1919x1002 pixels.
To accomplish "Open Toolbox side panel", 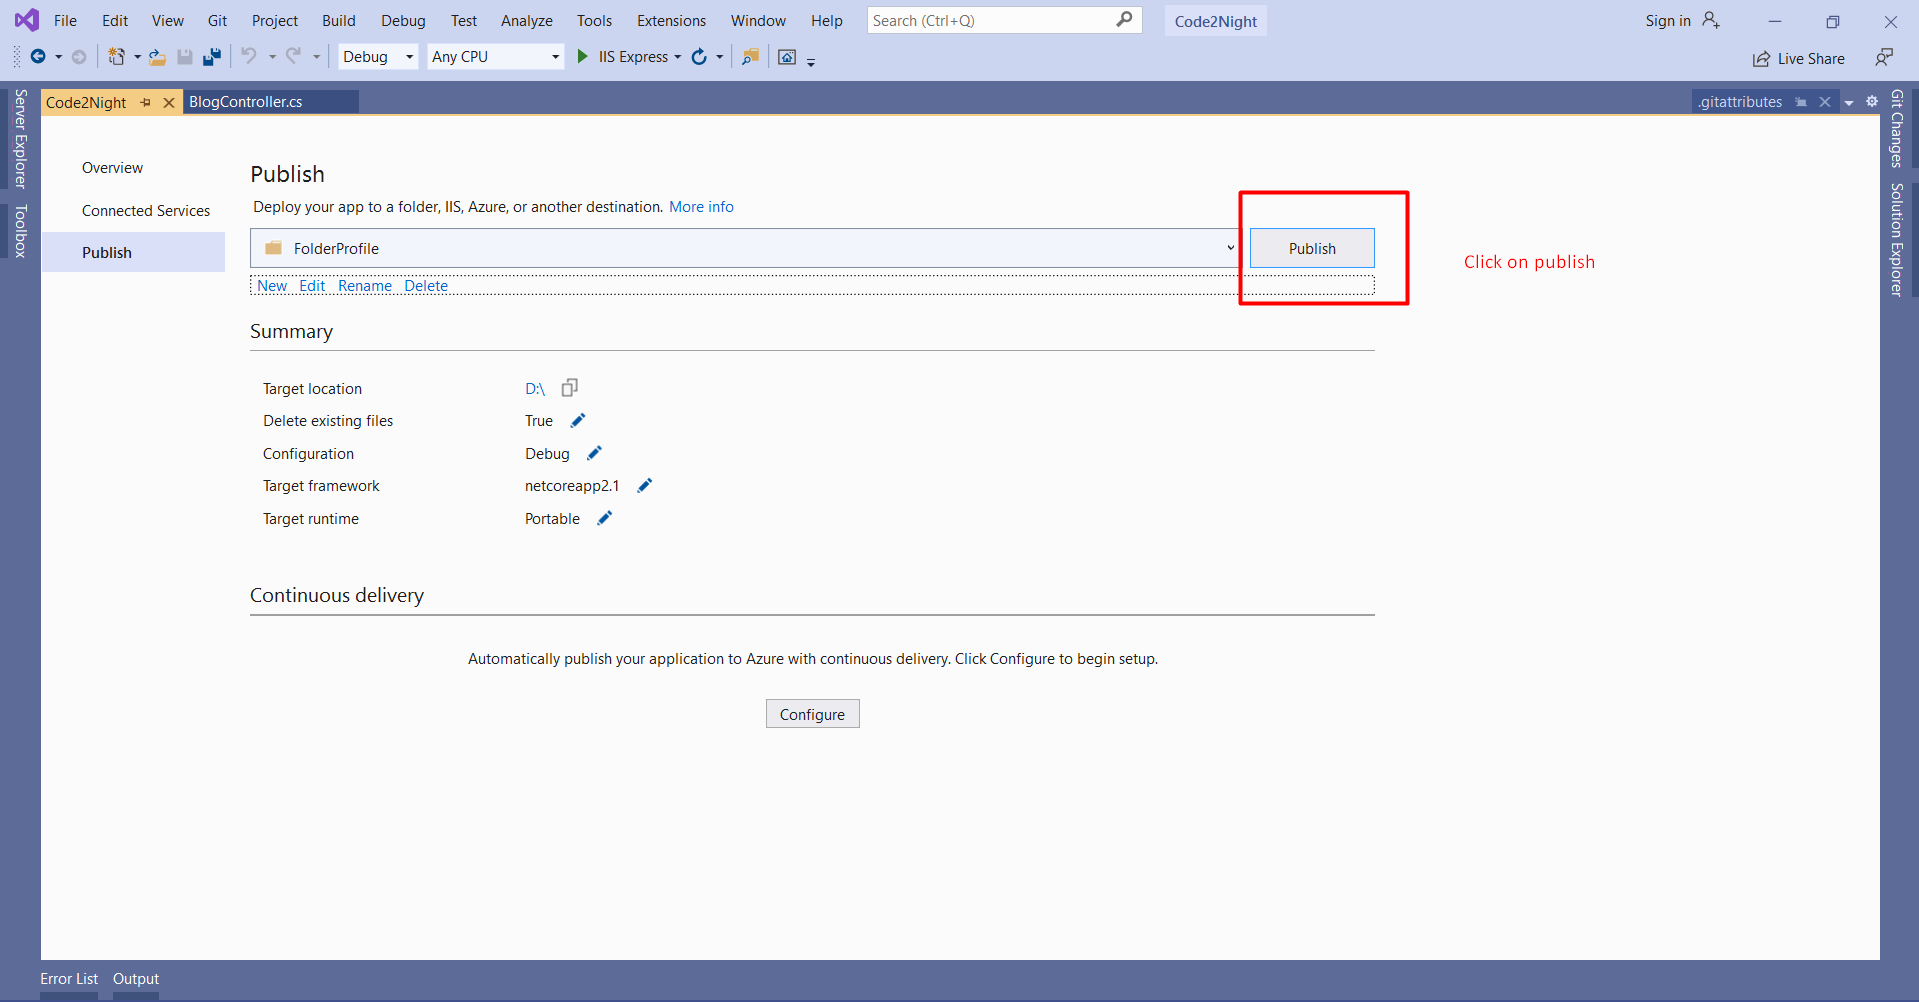I will pos(20,231).
